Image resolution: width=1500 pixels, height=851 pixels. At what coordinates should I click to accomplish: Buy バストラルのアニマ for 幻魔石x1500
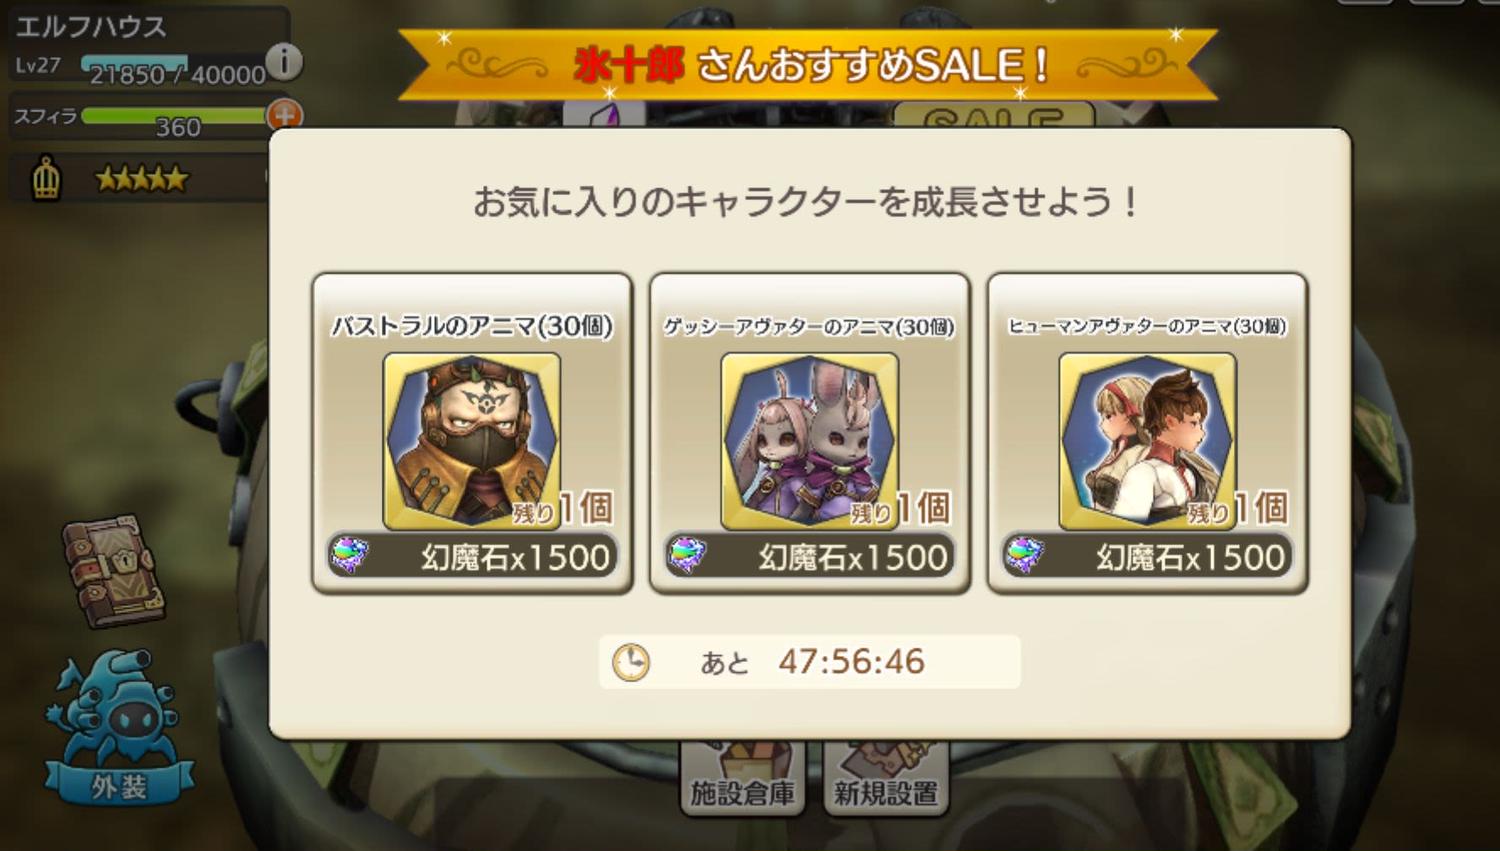pos(472,556)
